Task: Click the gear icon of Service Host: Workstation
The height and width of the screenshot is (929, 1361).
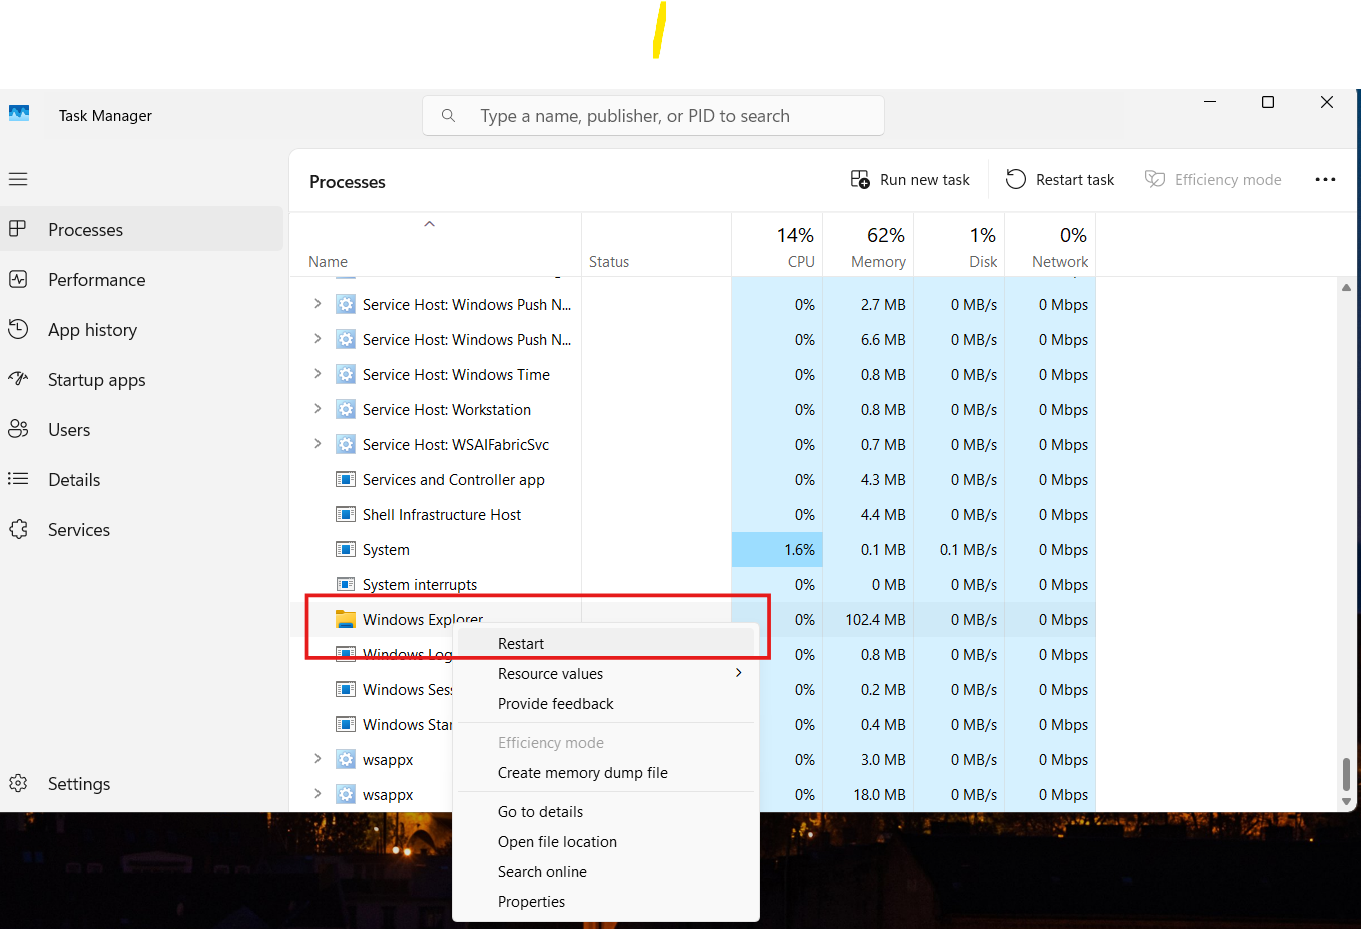Action: point(346,409)
